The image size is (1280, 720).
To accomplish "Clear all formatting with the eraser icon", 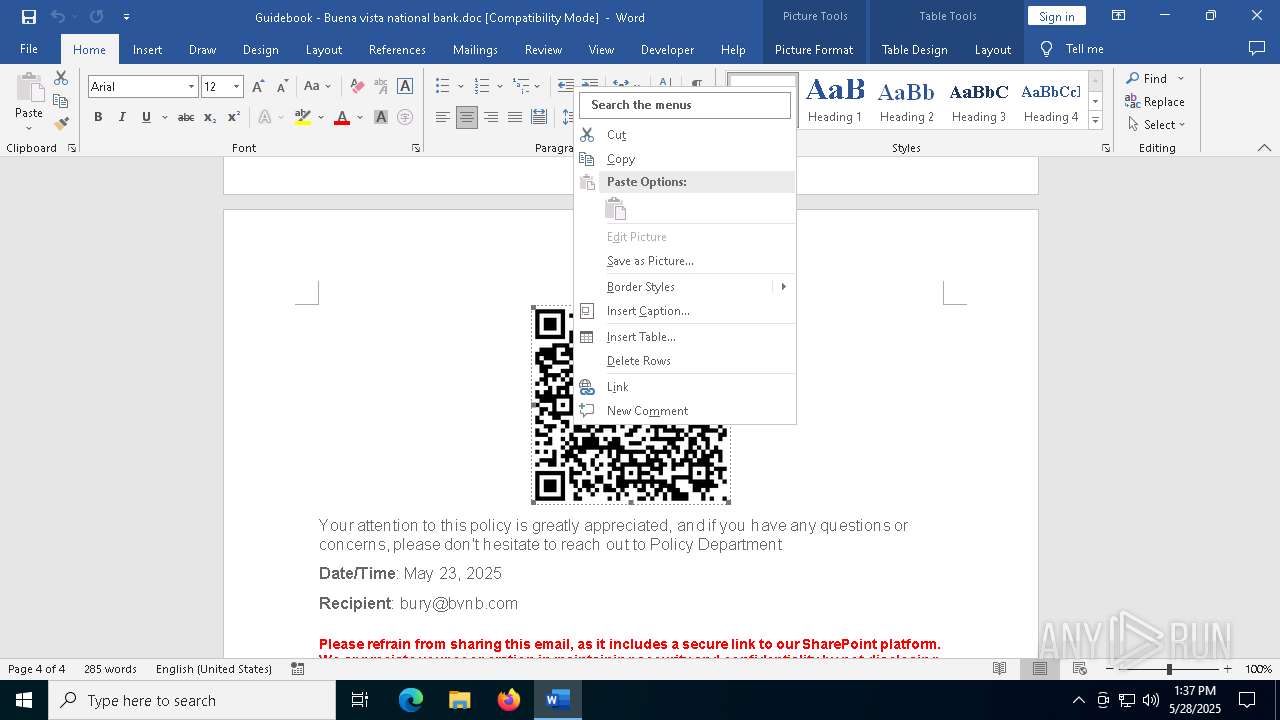I will coord(357,87).
